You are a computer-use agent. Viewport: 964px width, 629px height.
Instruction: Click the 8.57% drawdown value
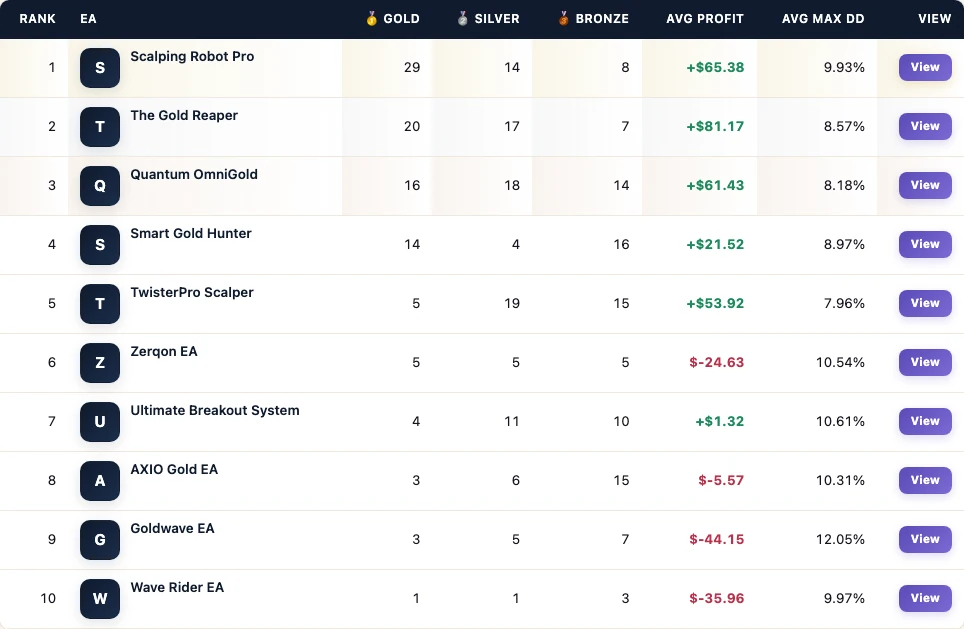[844, 126]
